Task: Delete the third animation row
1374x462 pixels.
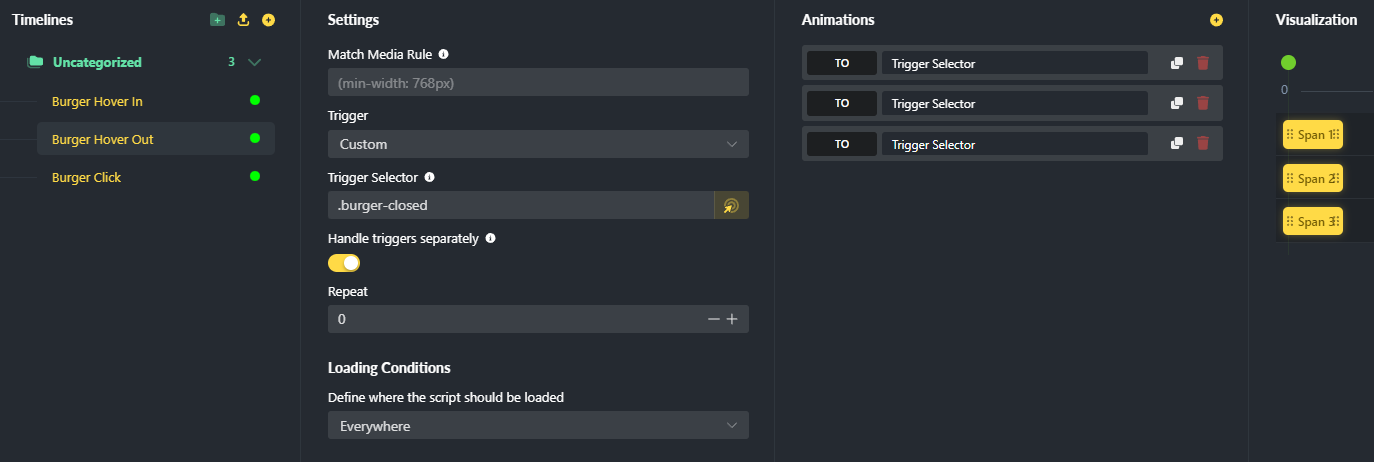Action: pyautogui.click(x=1203, y=144)
